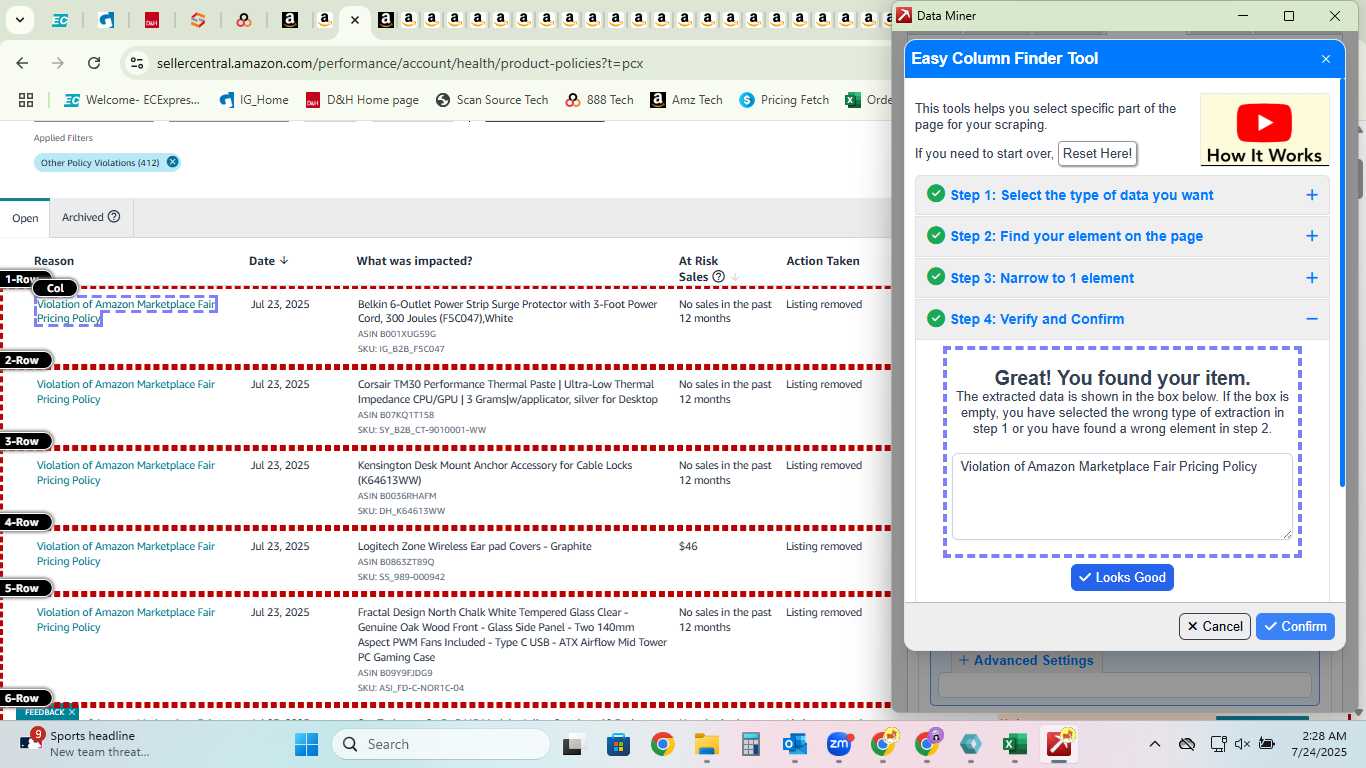Remove the Other Policy Violations filter
1366x768 pixels.
[x=172, y=162]
